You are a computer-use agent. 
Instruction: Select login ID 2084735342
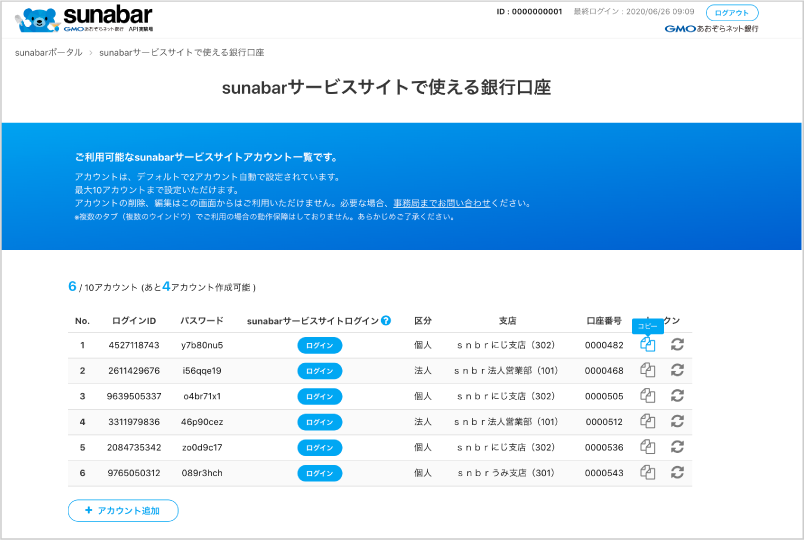coord(134,448)
